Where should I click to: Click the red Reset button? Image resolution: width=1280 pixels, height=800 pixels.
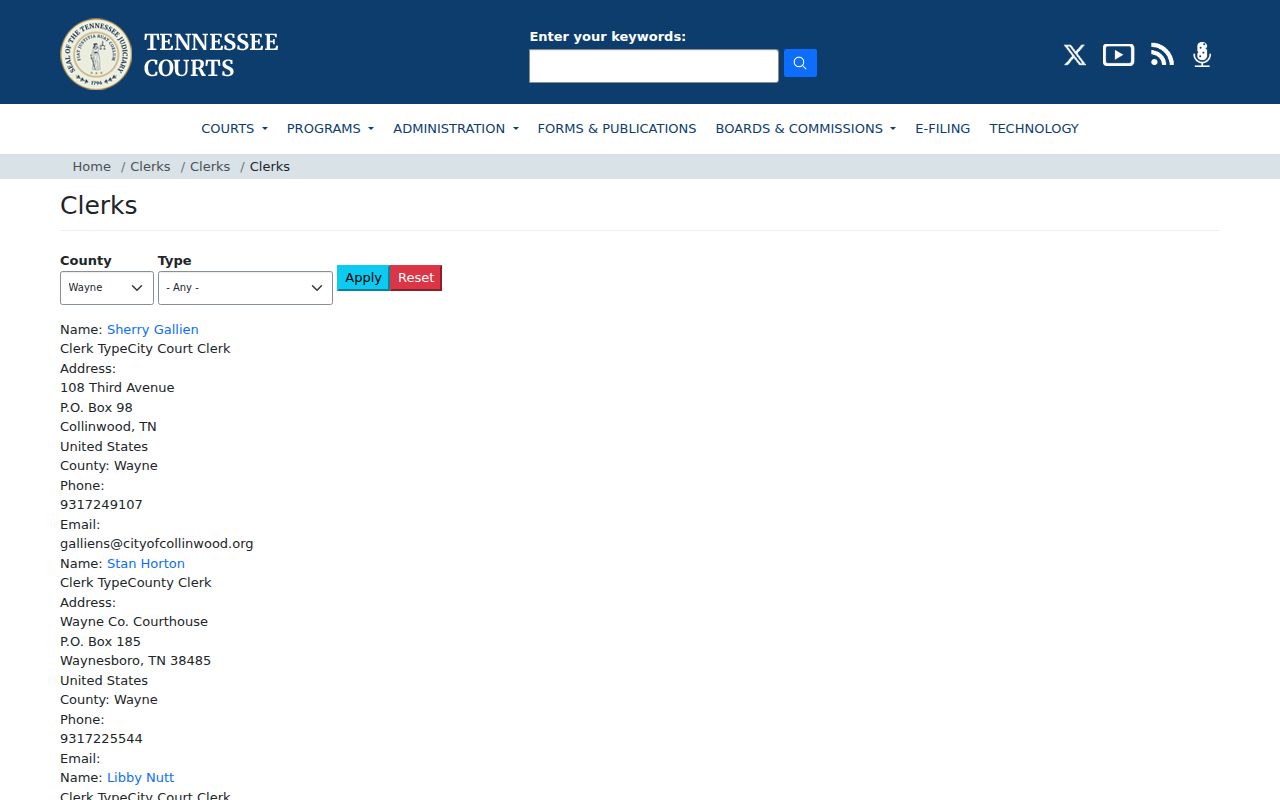pyautogui.click(x=416, y=278)
